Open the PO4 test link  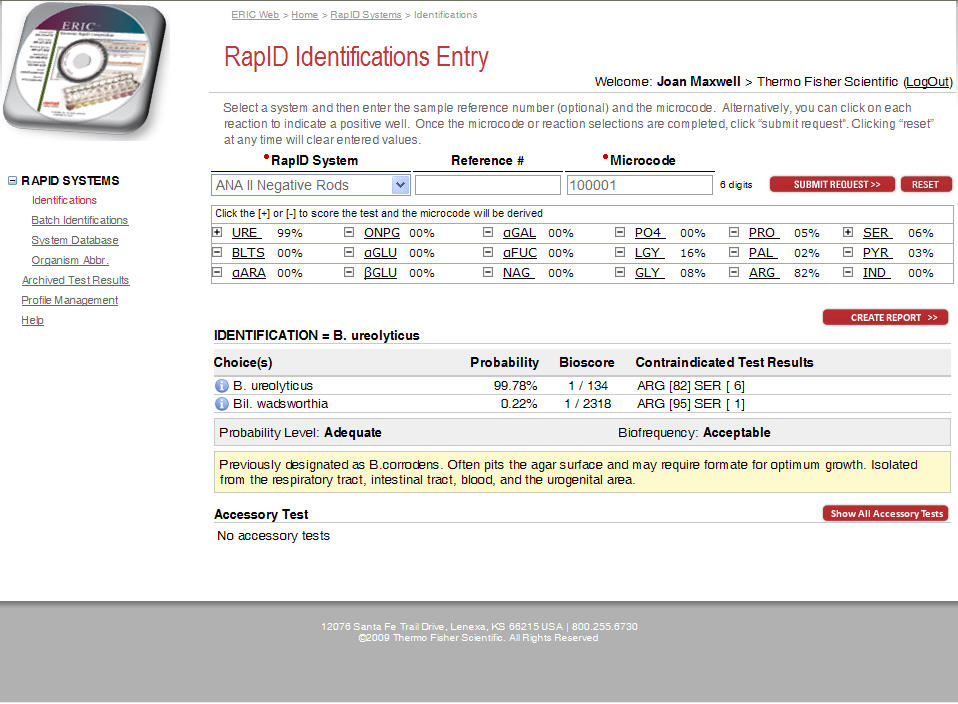[x=649, y=233]
